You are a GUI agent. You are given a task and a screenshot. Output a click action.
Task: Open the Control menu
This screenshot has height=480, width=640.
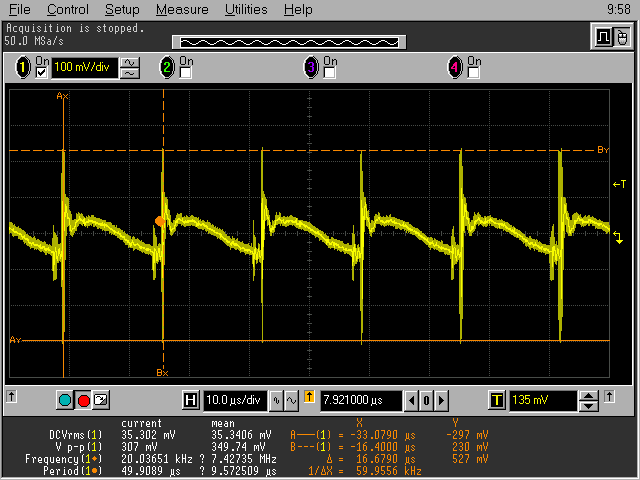67,9
